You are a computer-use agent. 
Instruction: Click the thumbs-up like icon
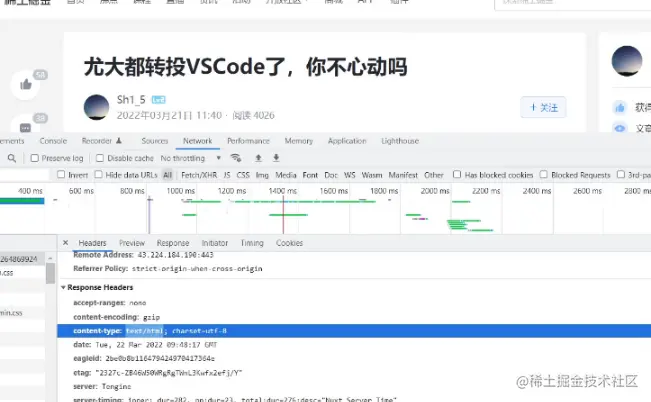point(26,85)
